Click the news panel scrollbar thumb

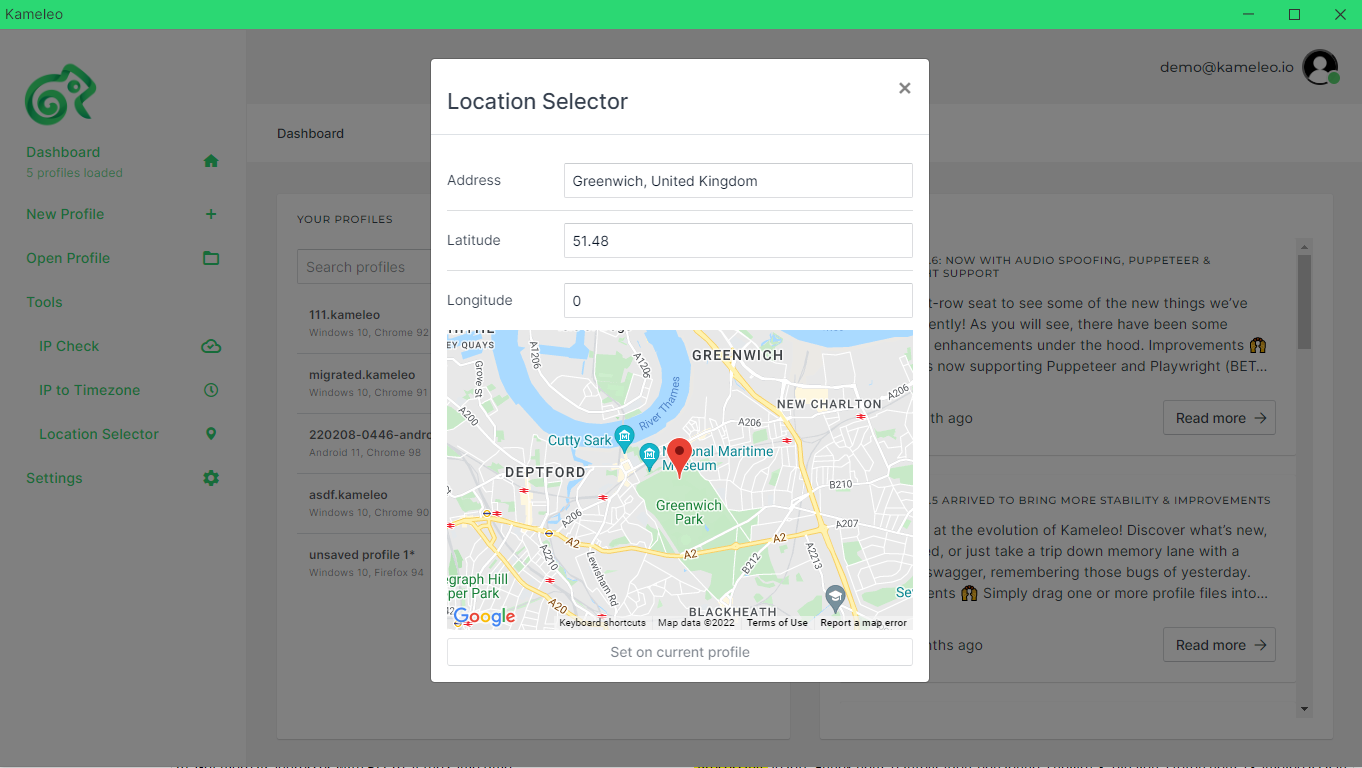click(1304, 301)
